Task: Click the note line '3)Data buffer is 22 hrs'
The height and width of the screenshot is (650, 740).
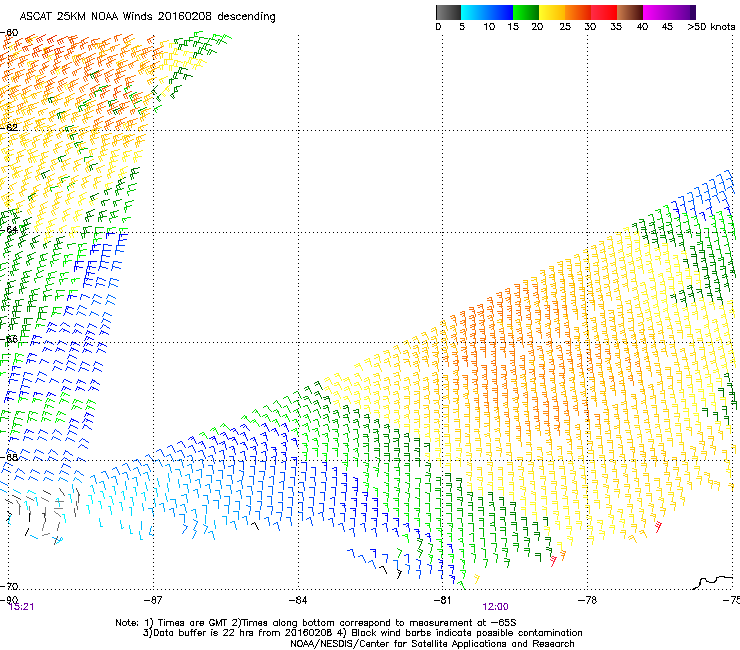Action: pyautogui.click(x=362, y=633)
